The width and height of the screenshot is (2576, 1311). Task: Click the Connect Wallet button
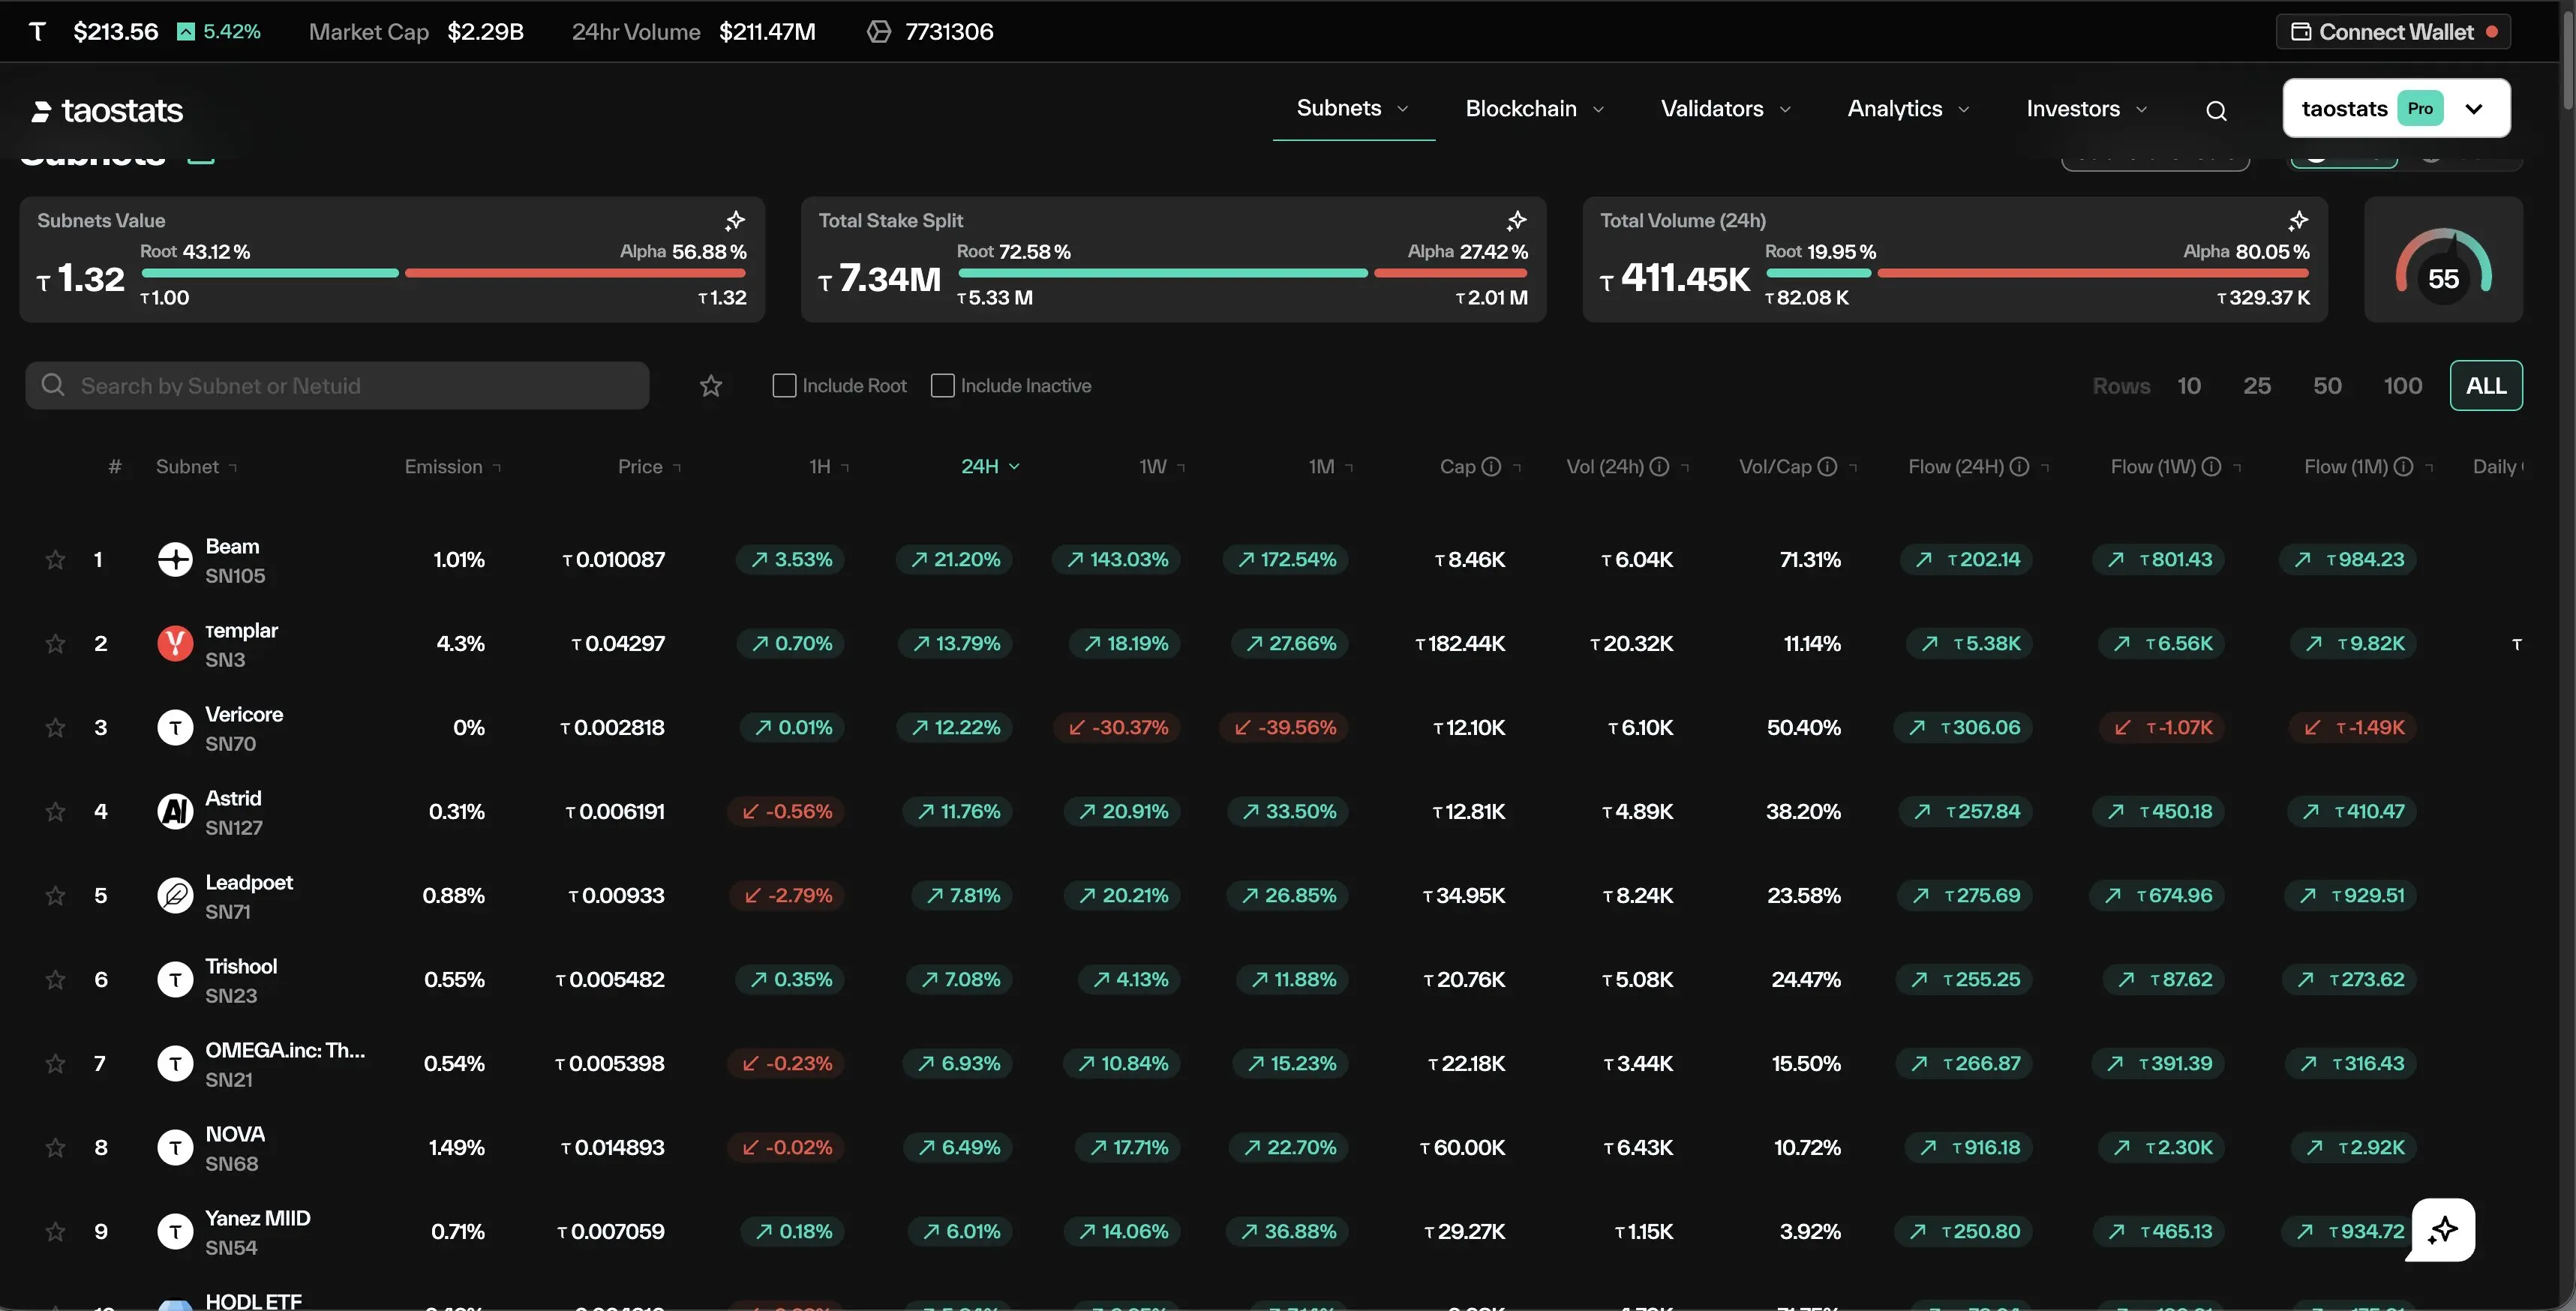click(x=2394, y=32)
